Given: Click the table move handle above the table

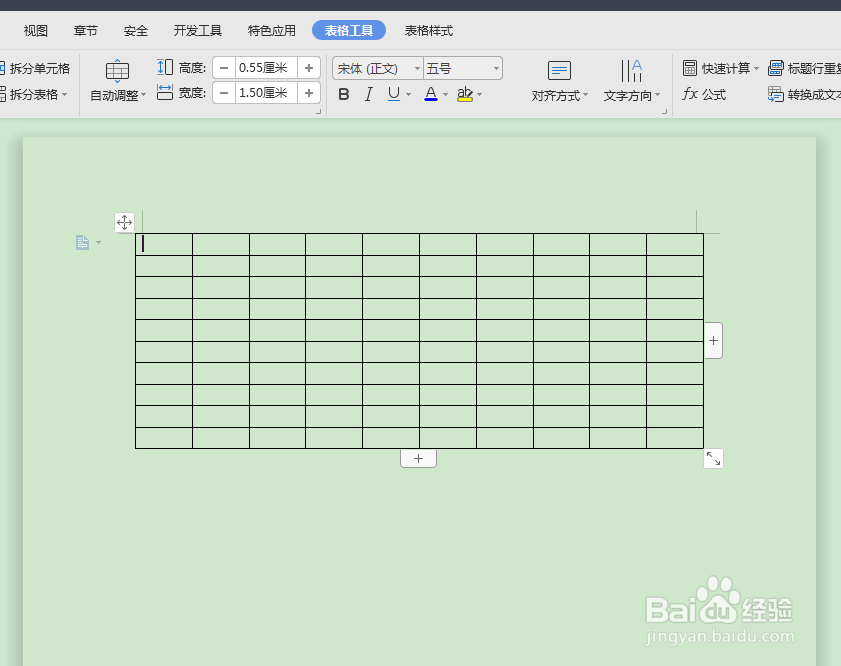Looking at the screenshot, I should click(124, 223).
